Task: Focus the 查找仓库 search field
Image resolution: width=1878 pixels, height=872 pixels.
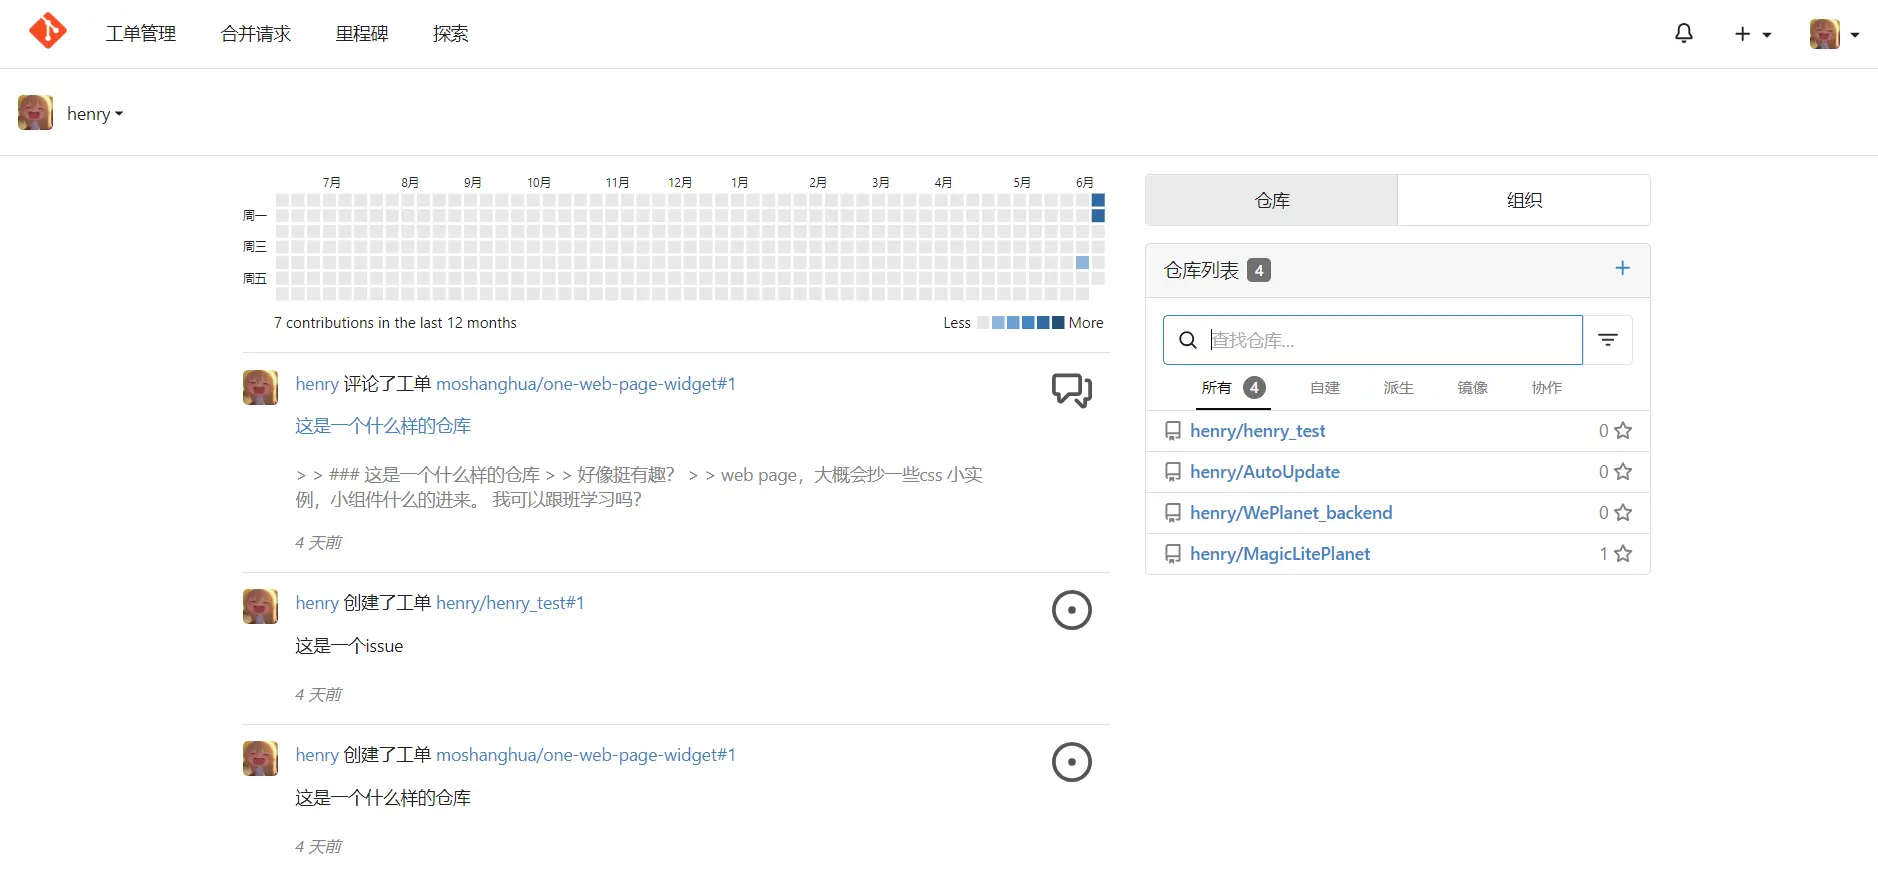Action: pos(1372,340)
